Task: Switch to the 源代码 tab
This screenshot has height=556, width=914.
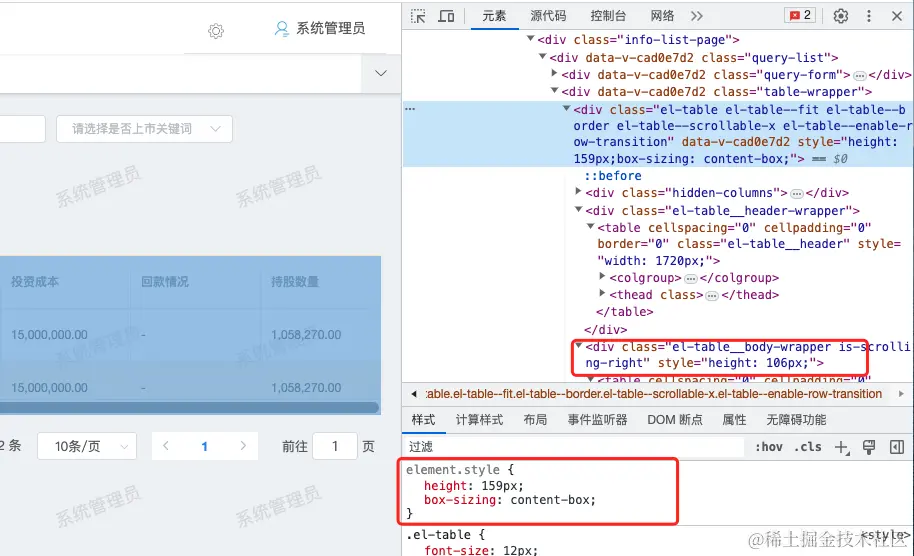Action: tap(548, 16)
